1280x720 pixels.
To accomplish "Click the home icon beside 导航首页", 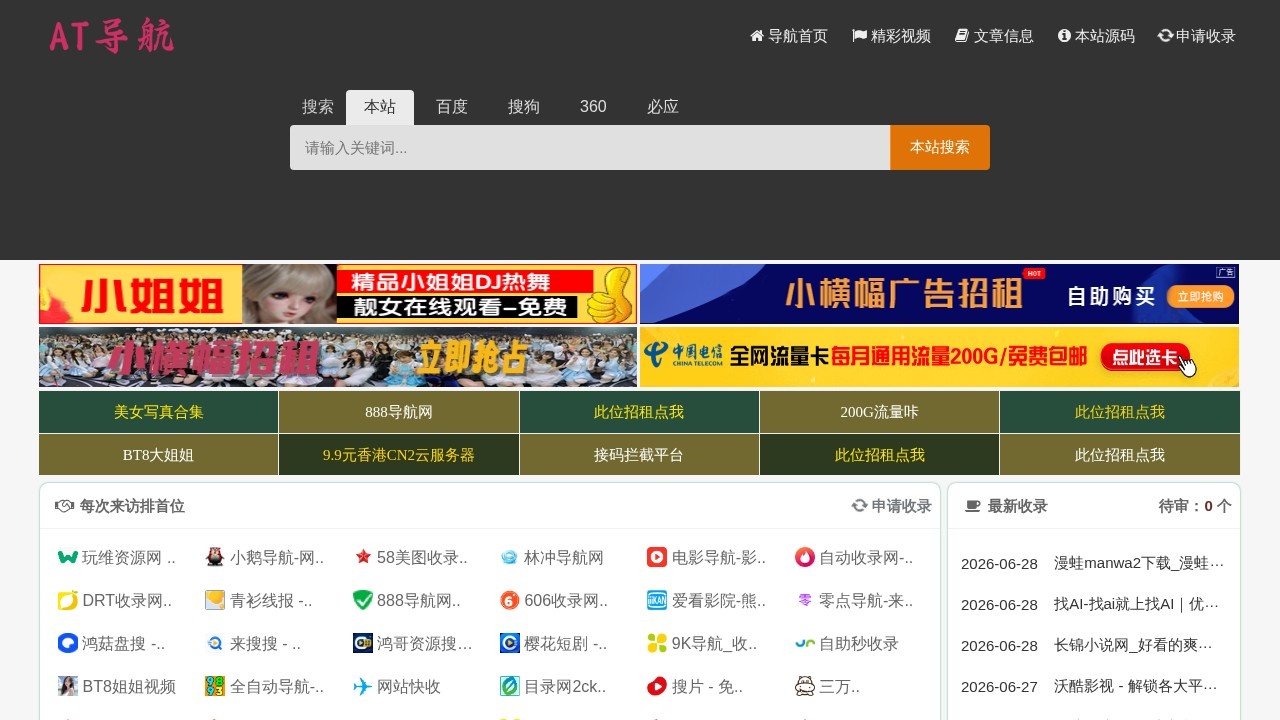I will (757, 36).
